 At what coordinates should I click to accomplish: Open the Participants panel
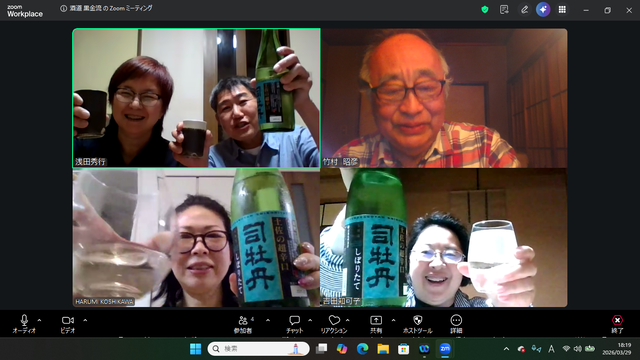[x=243, y=324]
